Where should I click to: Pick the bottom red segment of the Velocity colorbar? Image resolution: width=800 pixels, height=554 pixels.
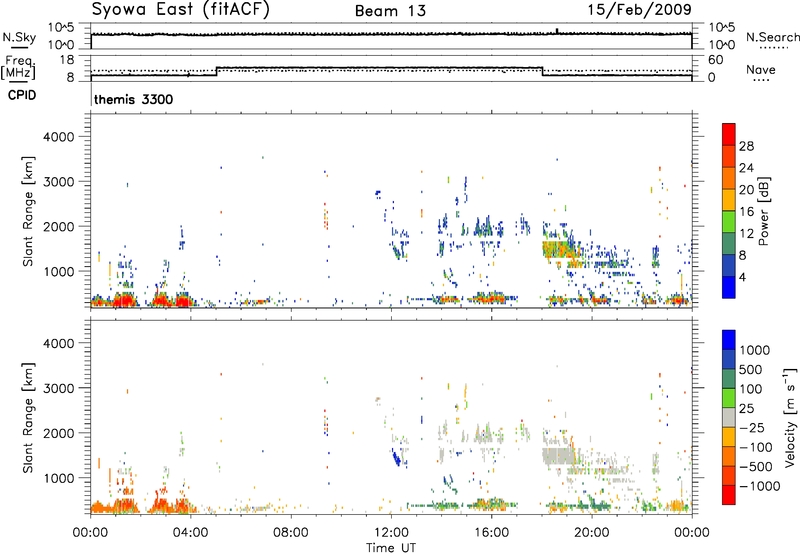coord(729,495)
